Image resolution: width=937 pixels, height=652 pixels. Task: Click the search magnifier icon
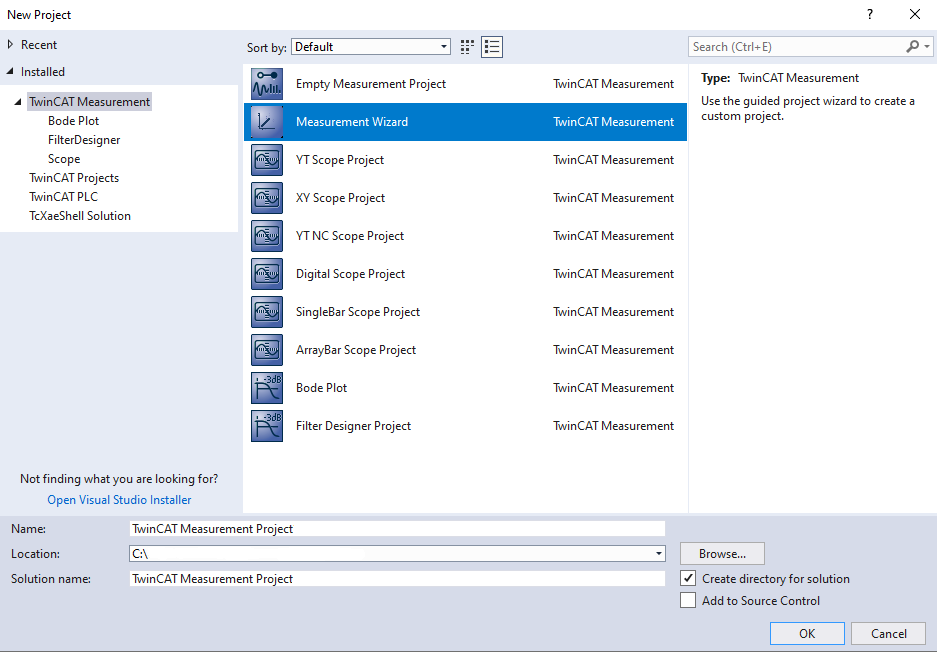[912, 47]
